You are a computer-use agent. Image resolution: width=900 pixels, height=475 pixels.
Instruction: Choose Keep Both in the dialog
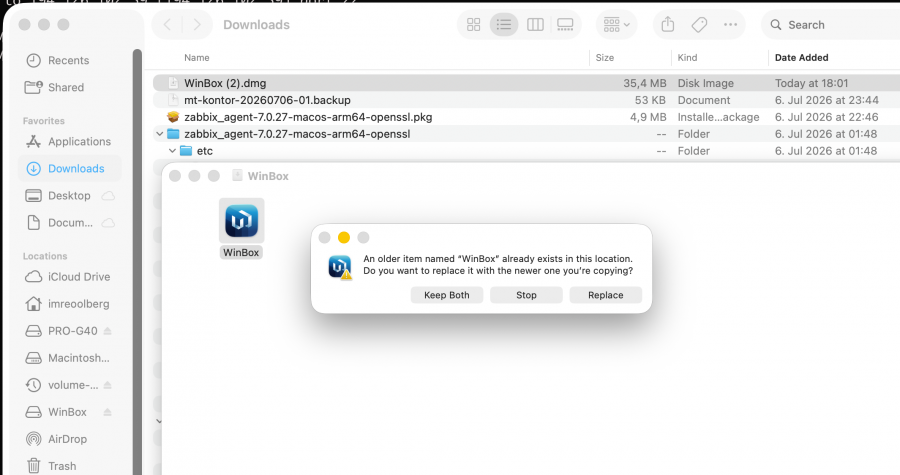coord(447,295)
